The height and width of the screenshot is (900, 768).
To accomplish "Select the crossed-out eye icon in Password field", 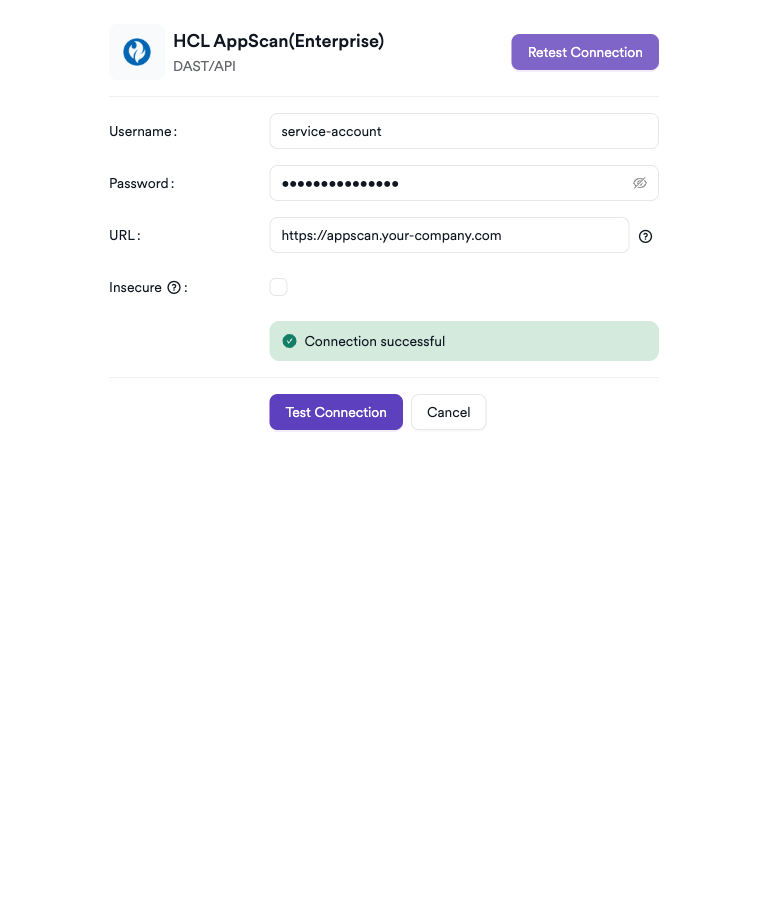I will 640,183.
